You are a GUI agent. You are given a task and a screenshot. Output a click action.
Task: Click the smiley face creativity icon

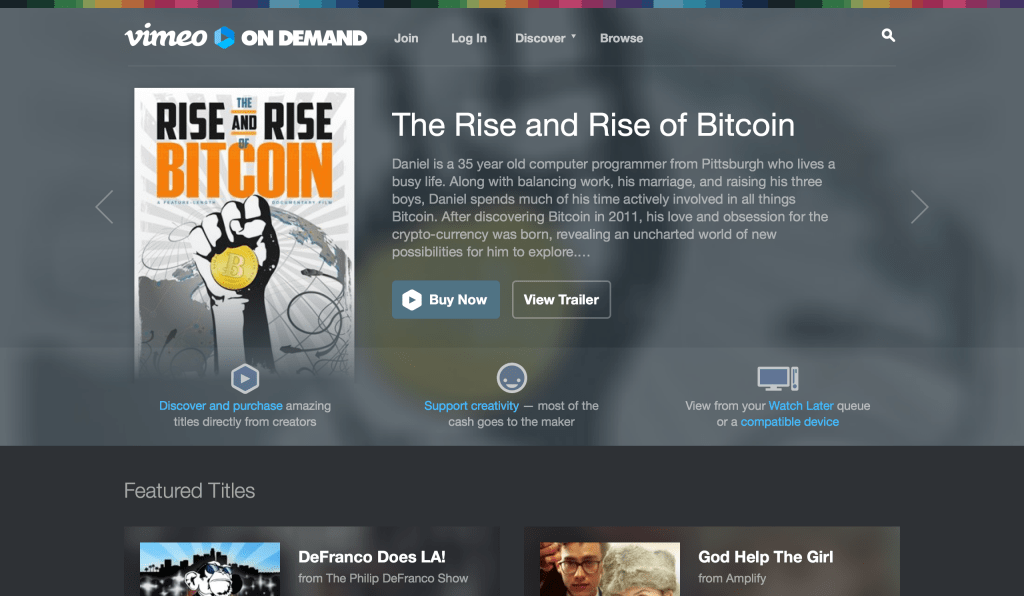(511, 378)
